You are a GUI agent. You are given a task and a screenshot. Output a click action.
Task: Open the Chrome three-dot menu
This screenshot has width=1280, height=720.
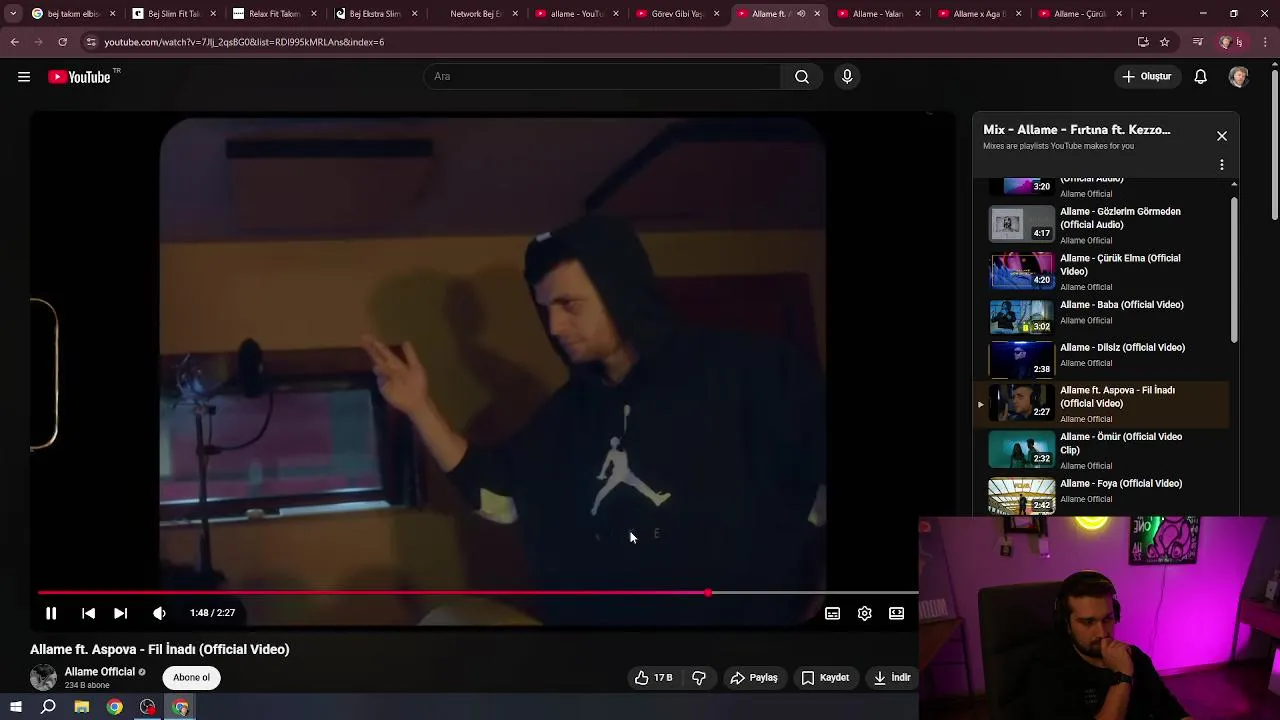[1266, 42]
